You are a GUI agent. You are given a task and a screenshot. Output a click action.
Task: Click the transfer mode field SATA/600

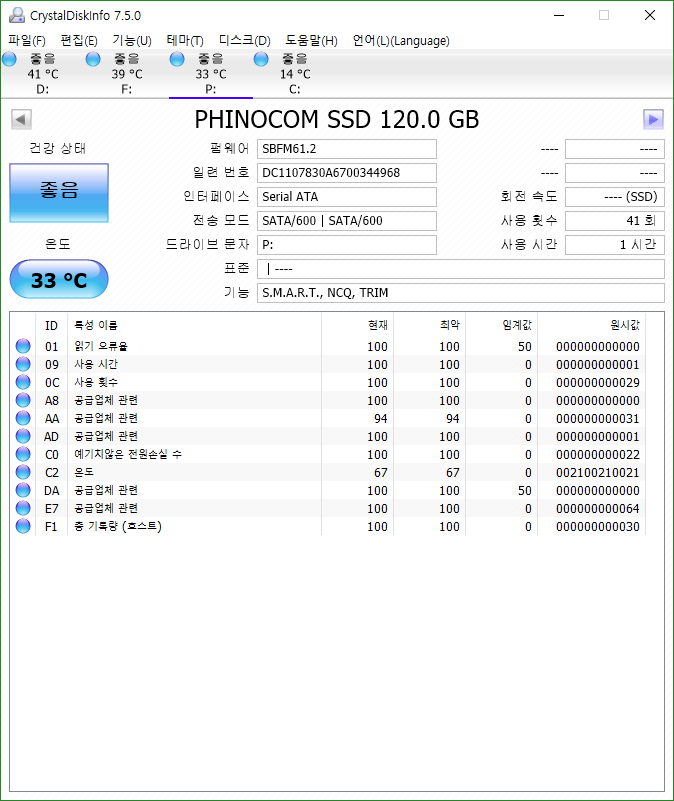[346, 221]
